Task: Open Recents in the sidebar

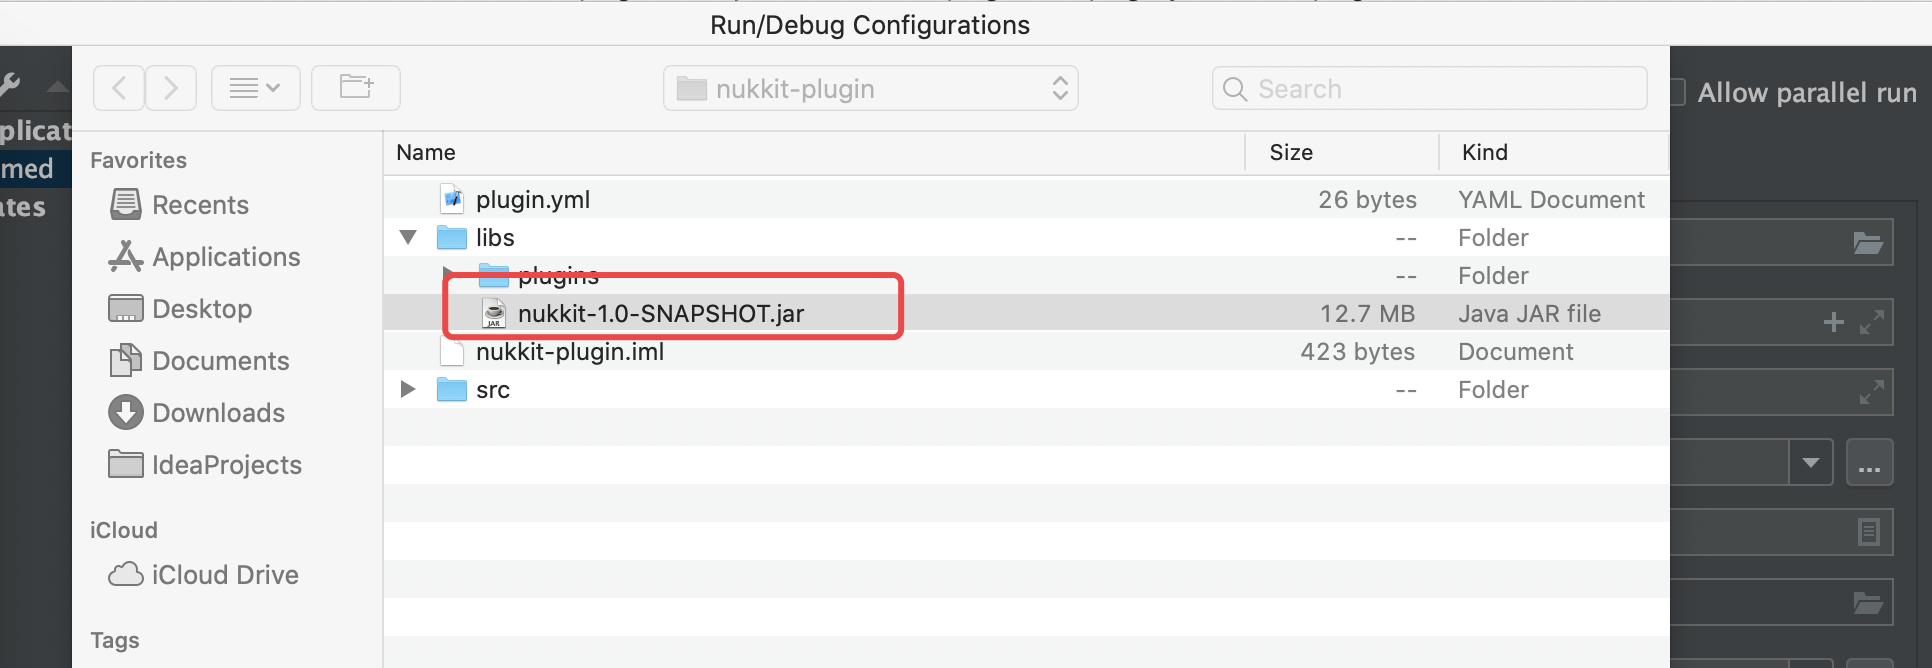Action: tap(200, 205)
